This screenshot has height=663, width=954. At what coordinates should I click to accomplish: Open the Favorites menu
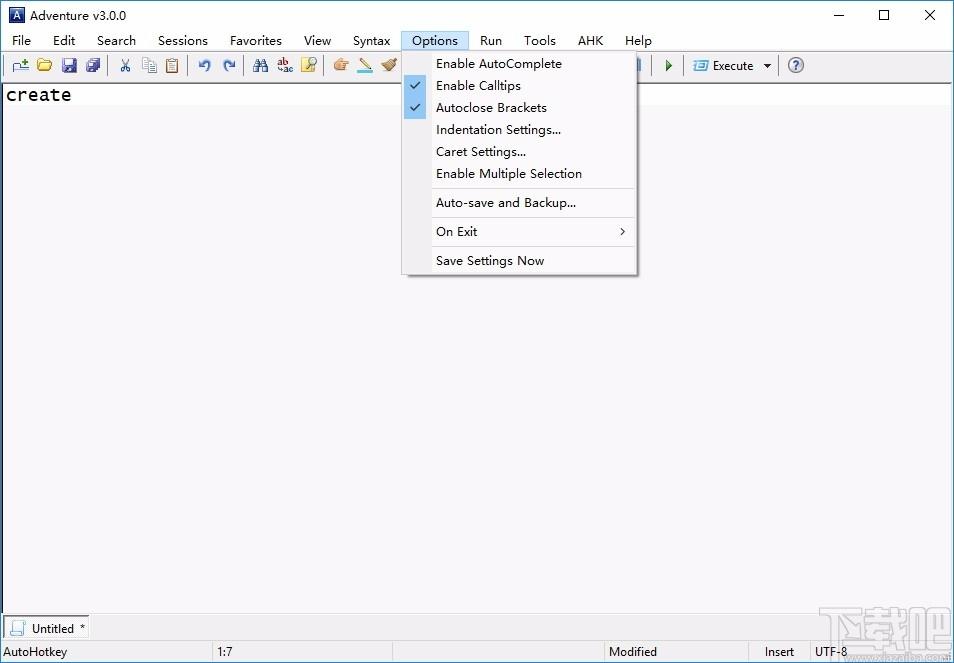coord(256,41)
